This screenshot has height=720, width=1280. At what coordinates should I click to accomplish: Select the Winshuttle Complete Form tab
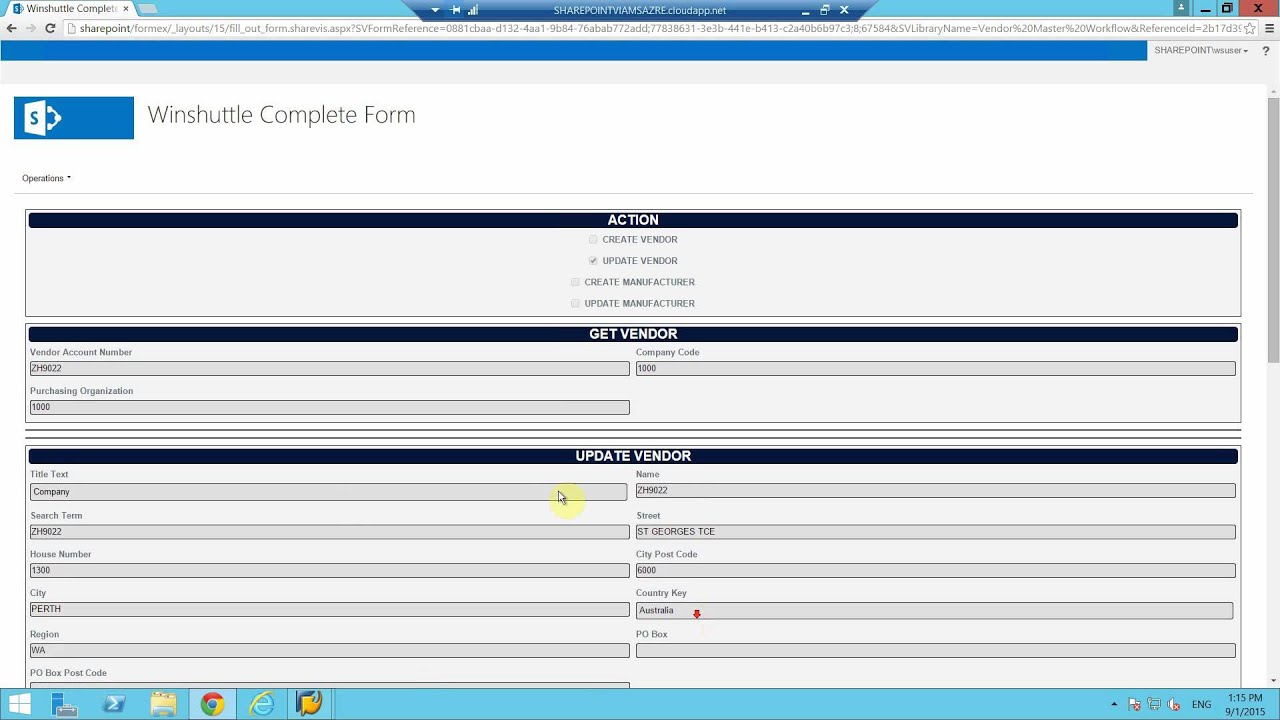pos(70,8)
